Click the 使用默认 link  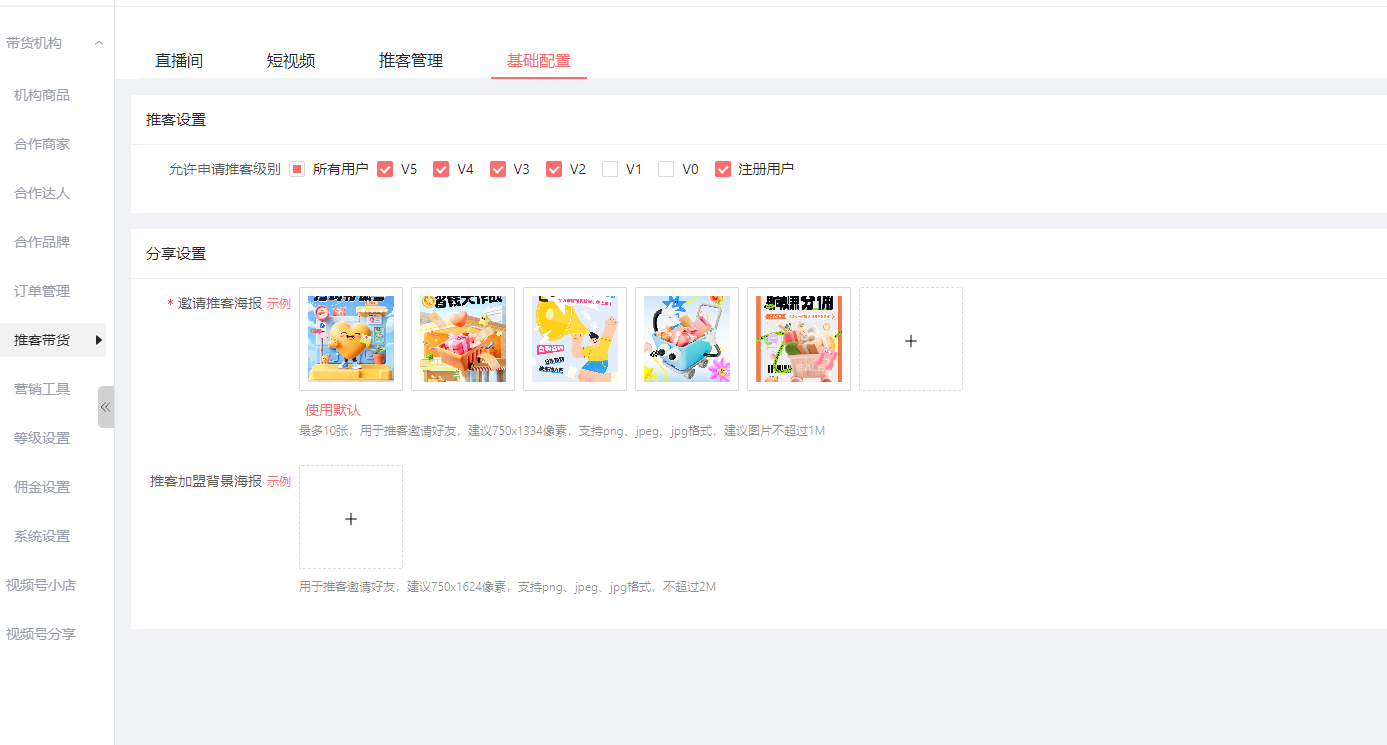pyautogui.click(x=333, y=410)
